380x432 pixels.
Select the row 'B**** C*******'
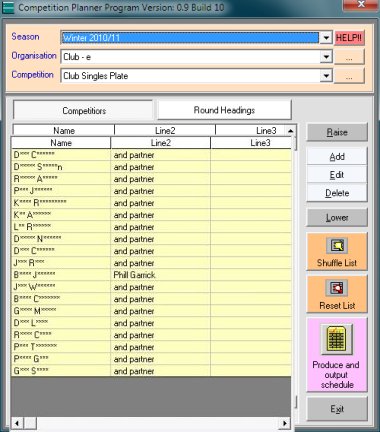151,299
